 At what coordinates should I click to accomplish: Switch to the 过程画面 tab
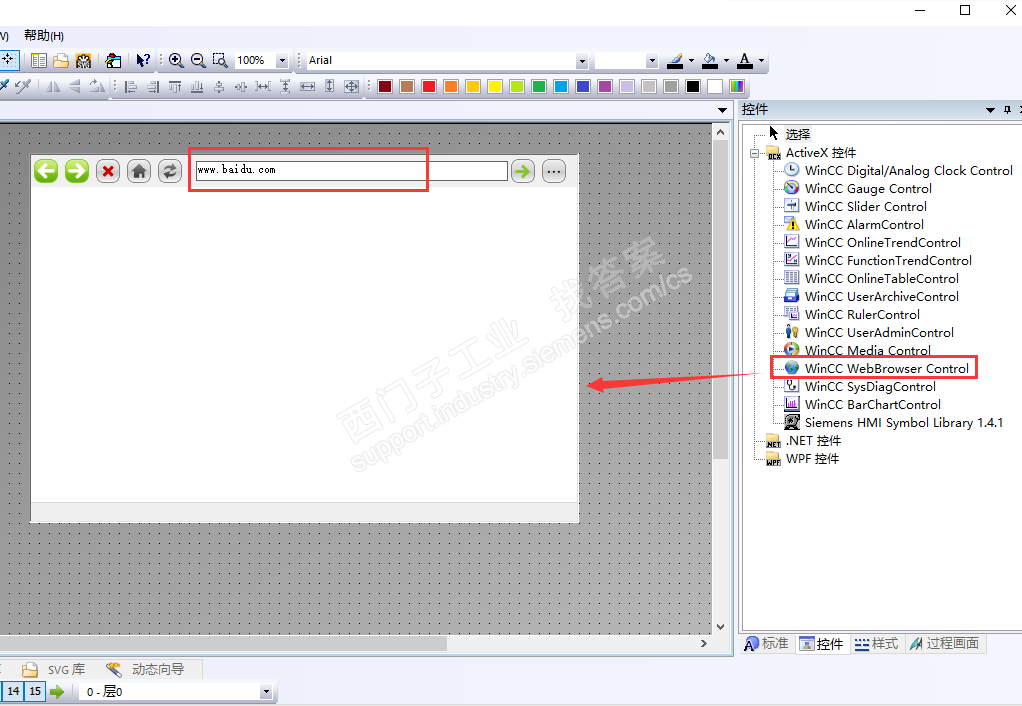944,644
